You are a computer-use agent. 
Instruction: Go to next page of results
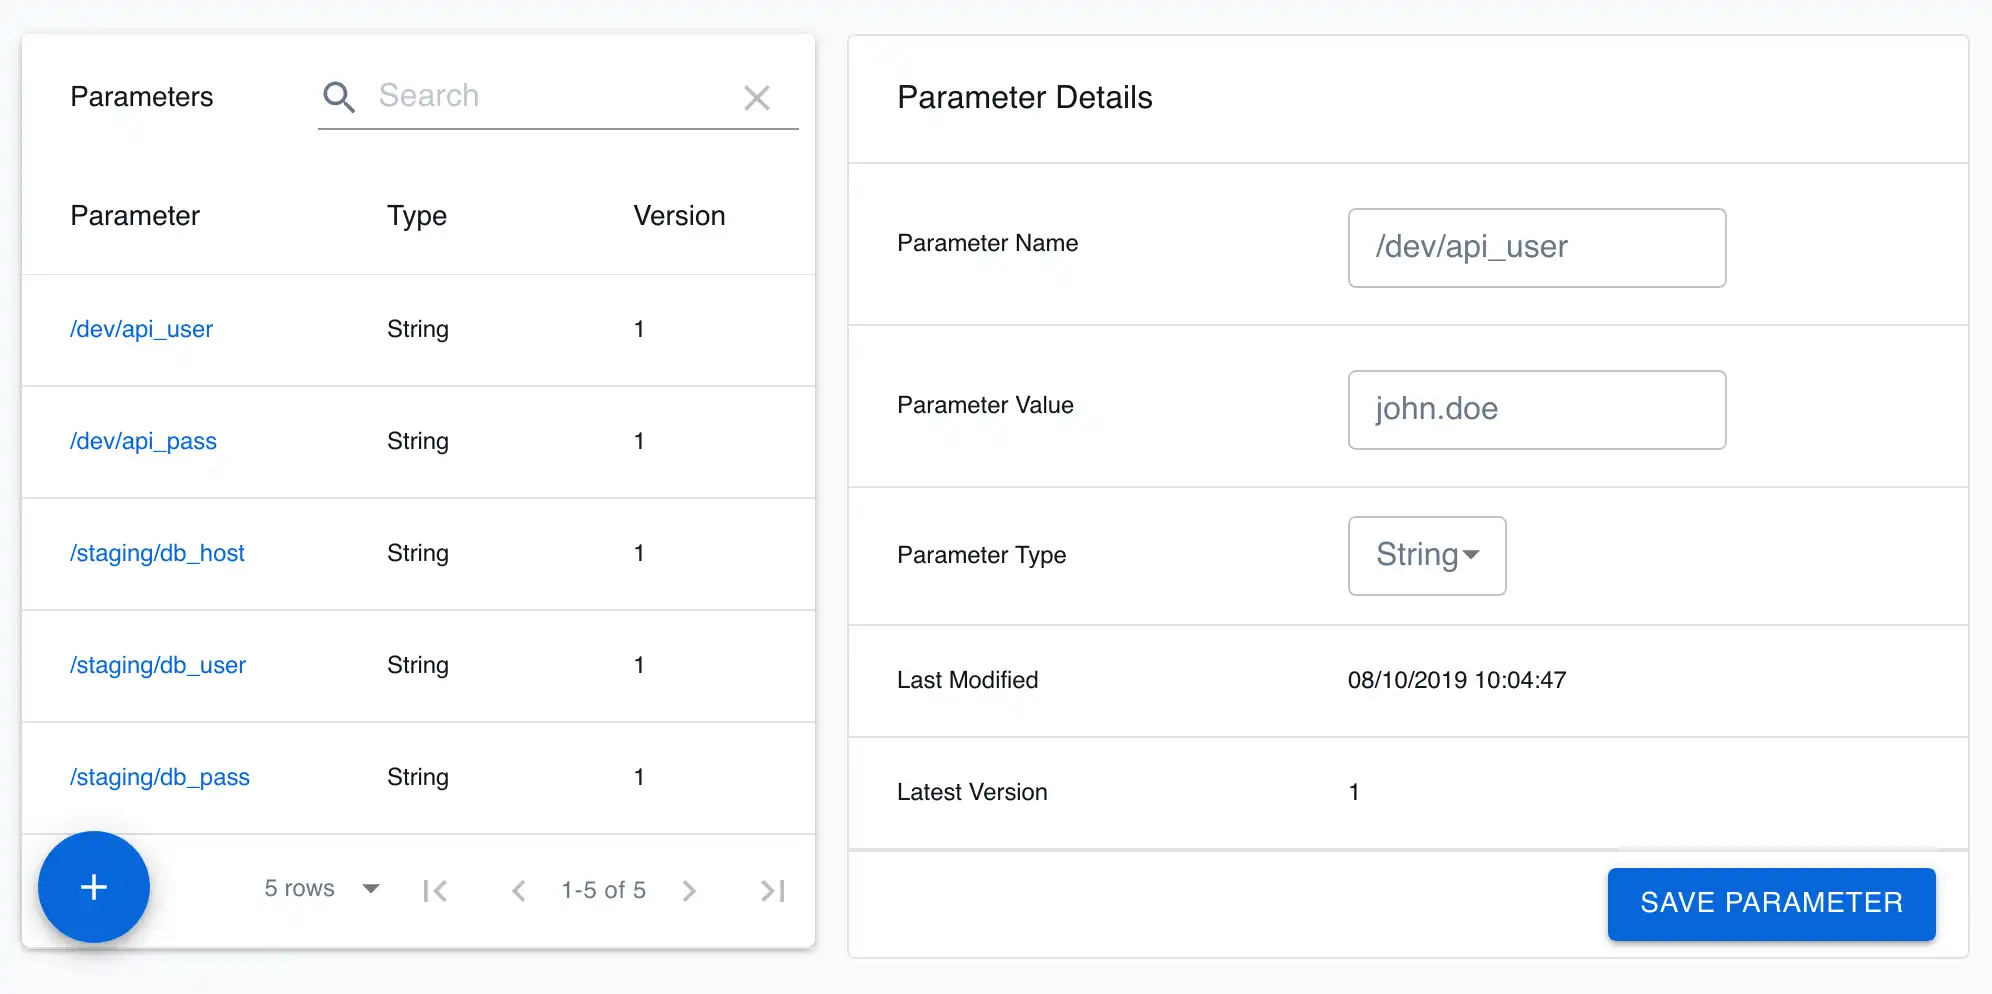point(689,890)
